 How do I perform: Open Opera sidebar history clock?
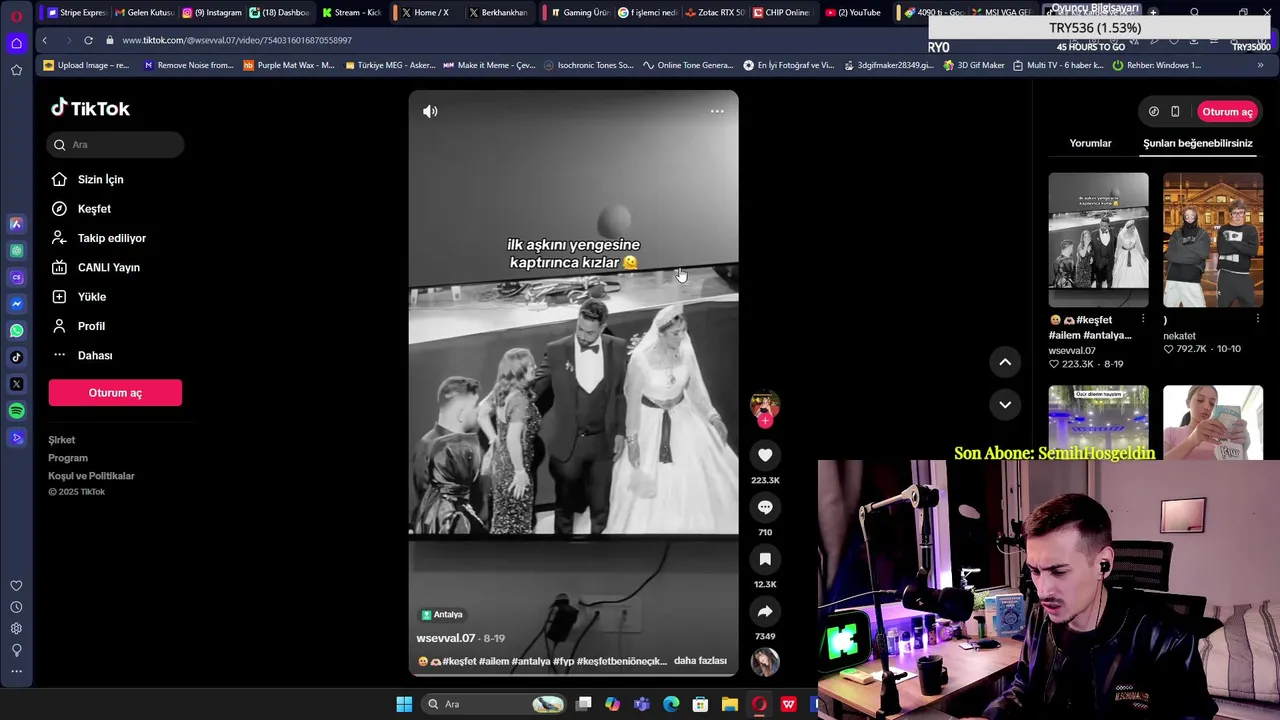point(16,607)
